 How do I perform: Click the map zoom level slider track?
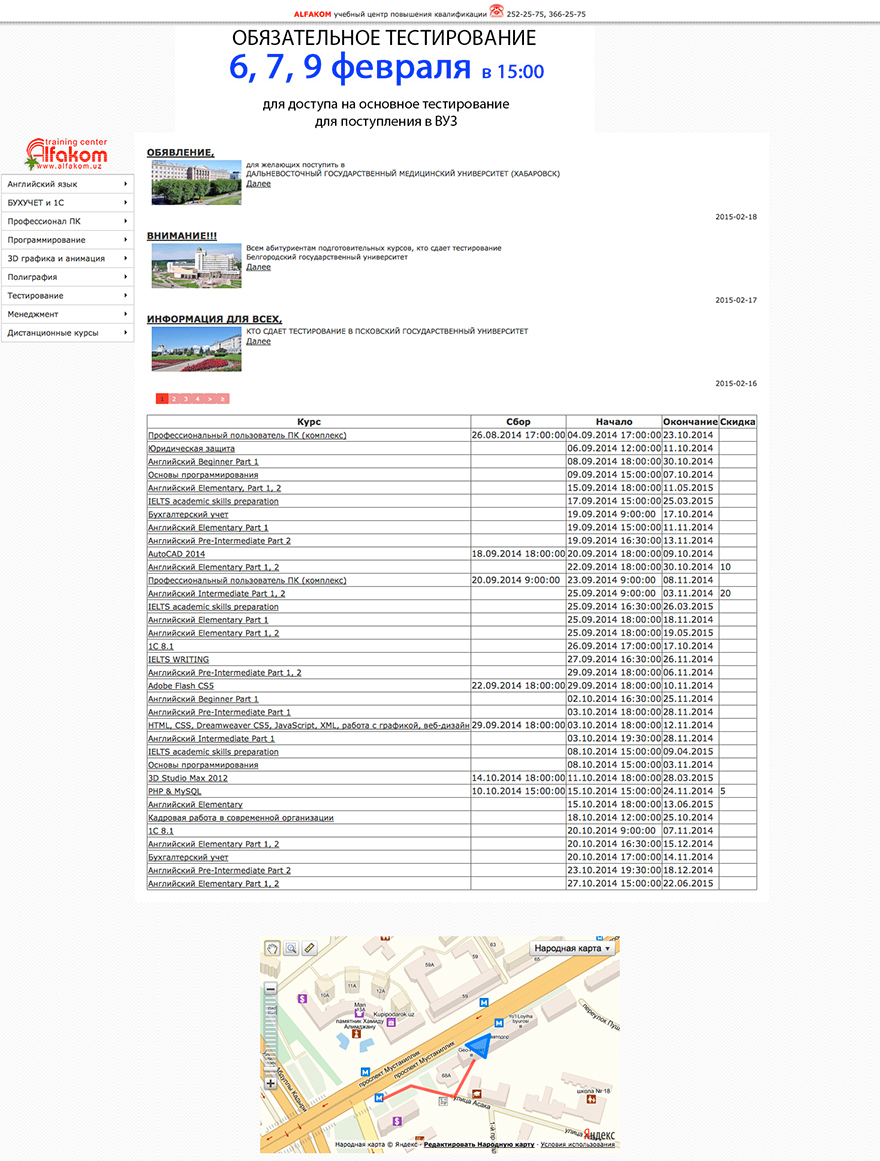pyautogui.click(x=270, y=1035)
